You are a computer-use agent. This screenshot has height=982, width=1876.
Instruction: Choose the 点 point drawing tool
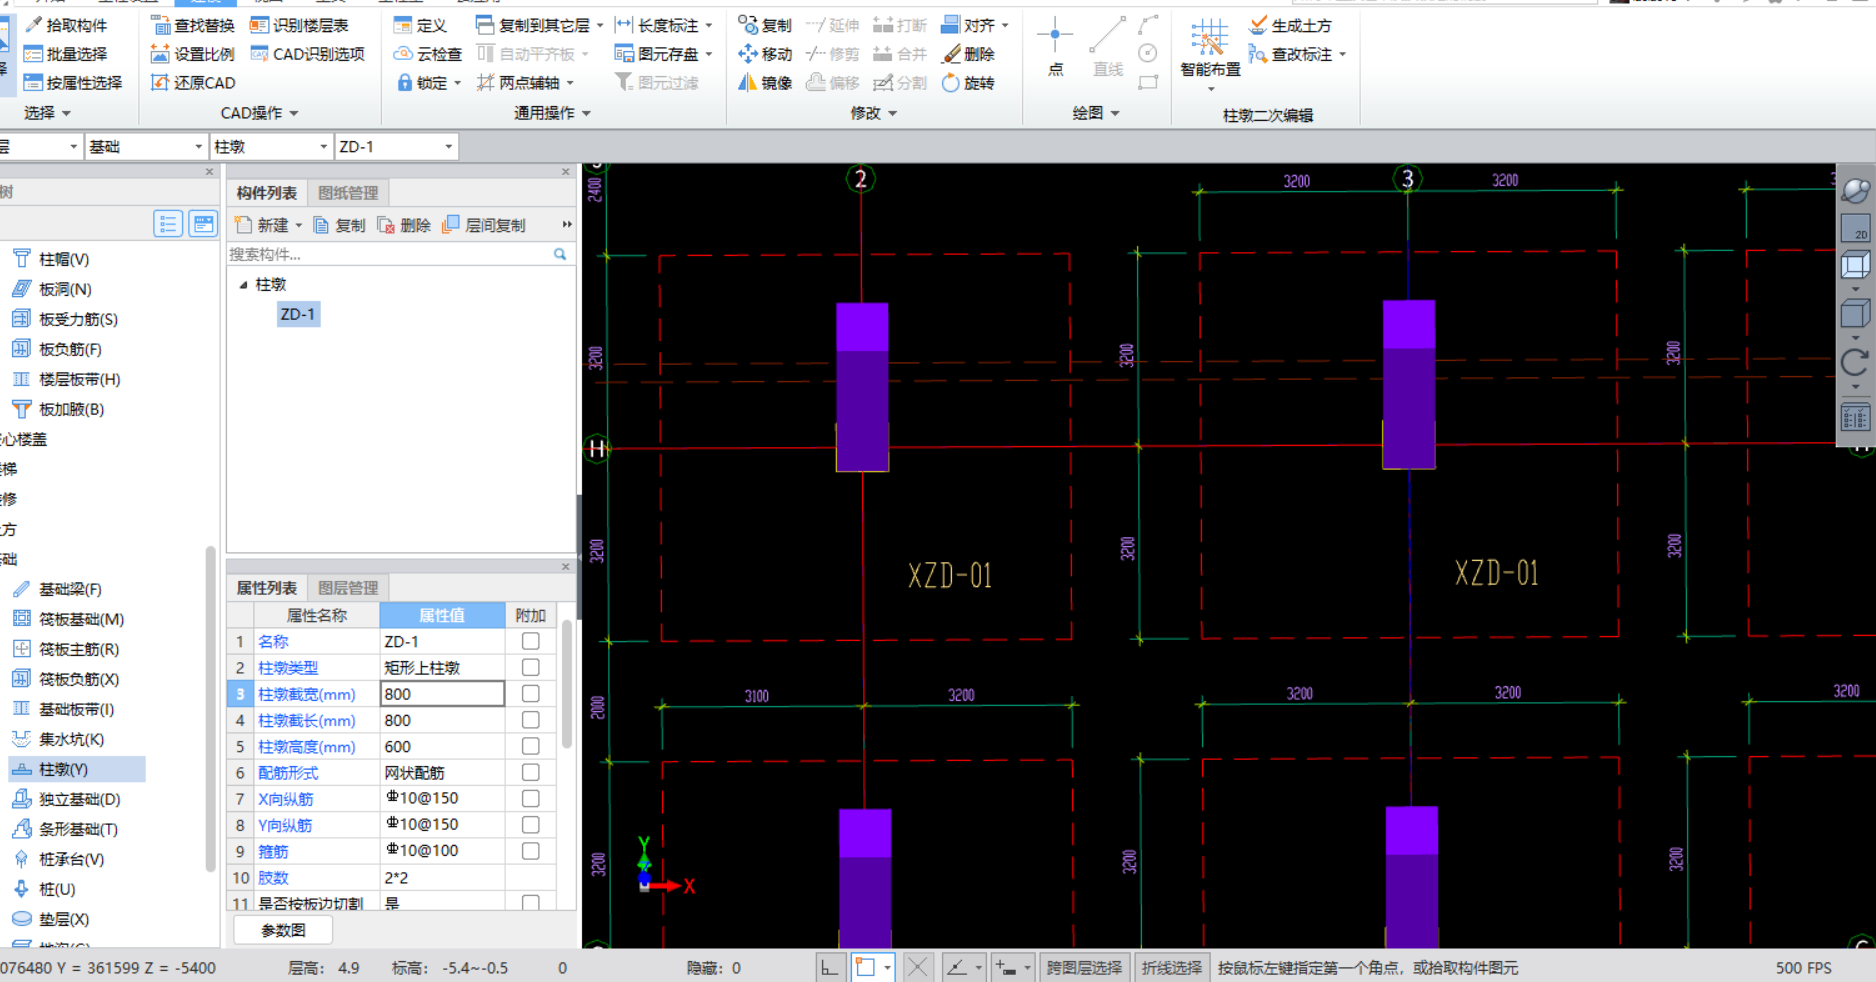(x=1055, y=48)
